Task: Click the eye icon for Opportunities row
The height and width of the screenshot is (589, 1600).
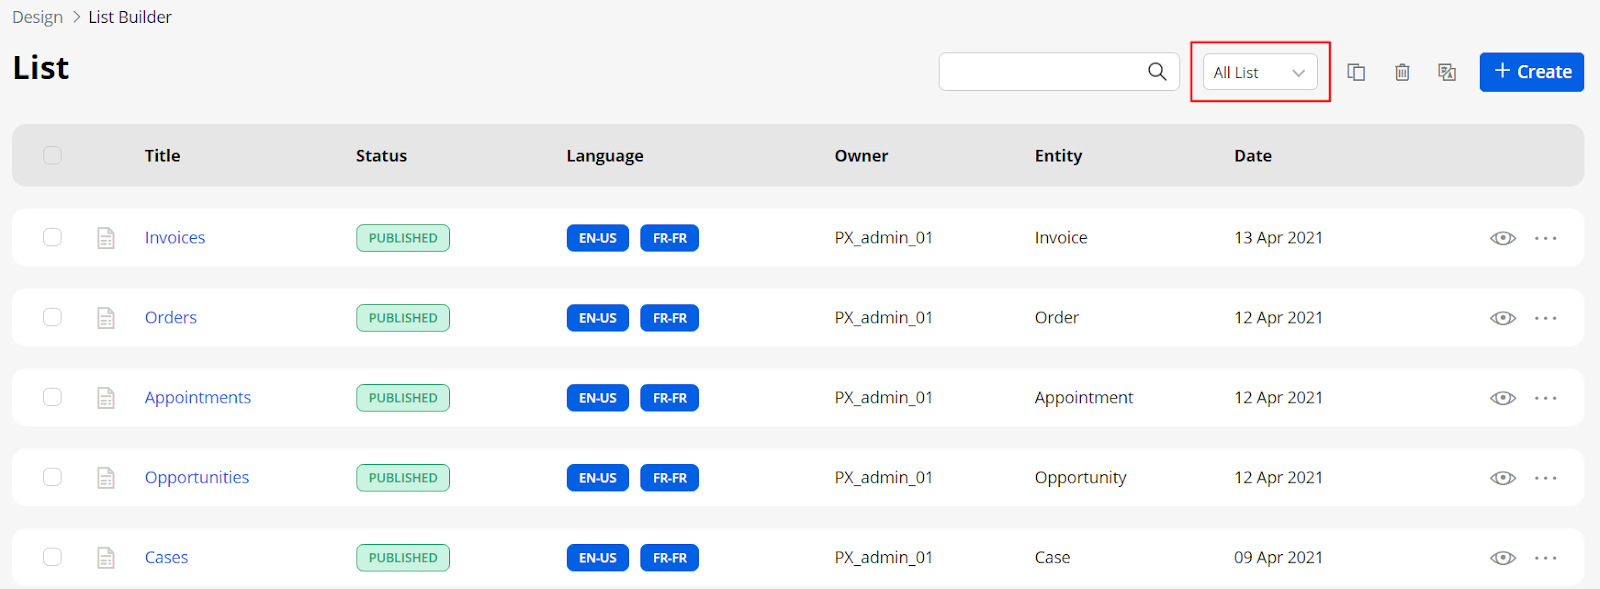Action: pyautogui.click(x=1502, y=478)
